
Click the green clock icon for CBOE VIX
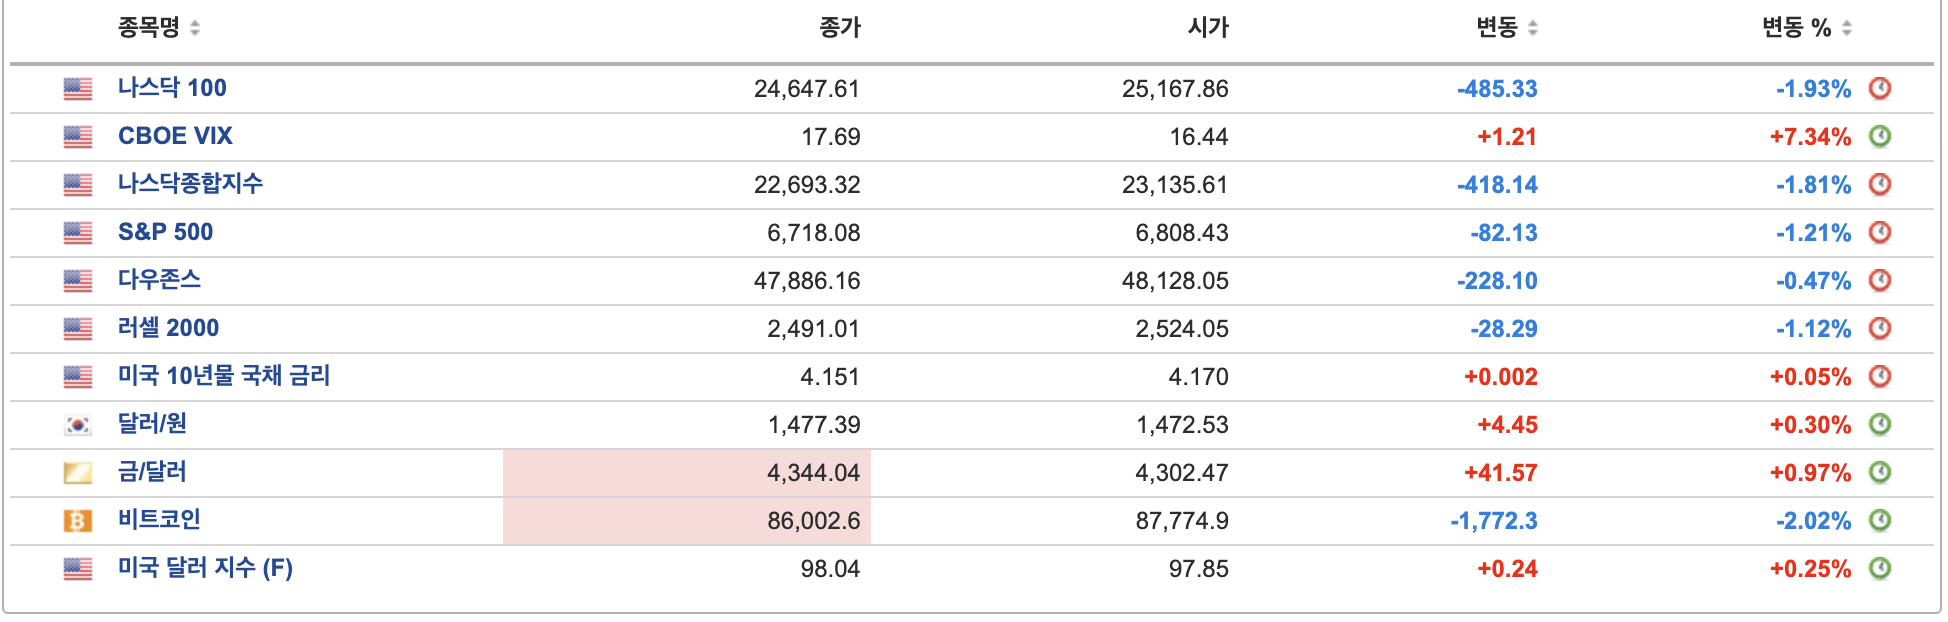(x=1880, y=136)
